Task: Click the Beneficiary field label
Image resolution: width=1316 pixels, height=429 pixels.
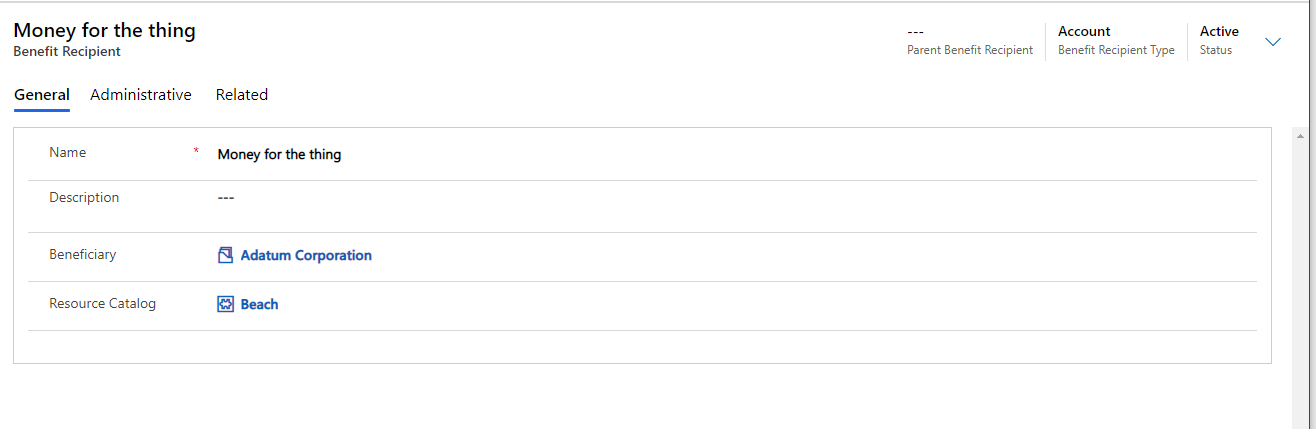Action: tap(83, 255)
